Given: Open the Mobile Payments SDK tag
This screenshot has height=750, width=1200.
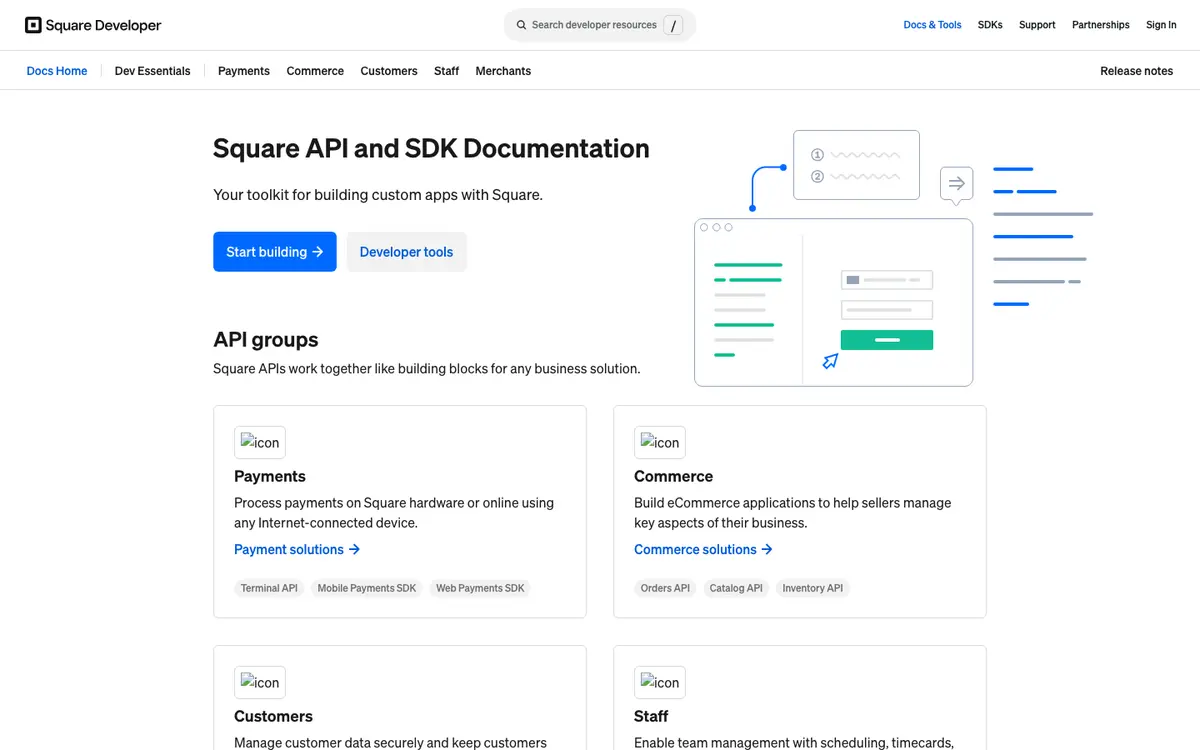Looking at the screenshot, I should (x=367, y=588).
